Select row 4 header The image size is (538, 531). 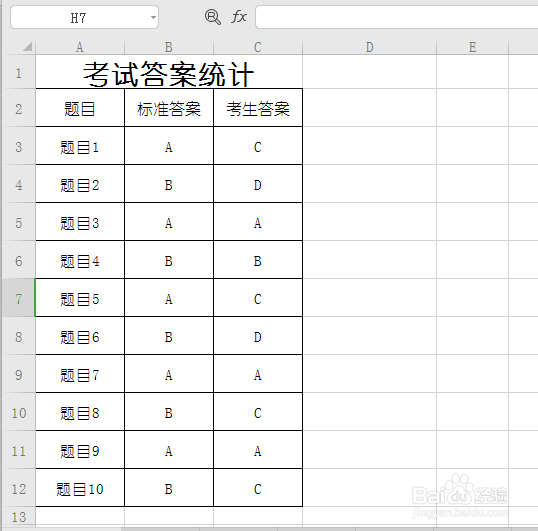19,185
